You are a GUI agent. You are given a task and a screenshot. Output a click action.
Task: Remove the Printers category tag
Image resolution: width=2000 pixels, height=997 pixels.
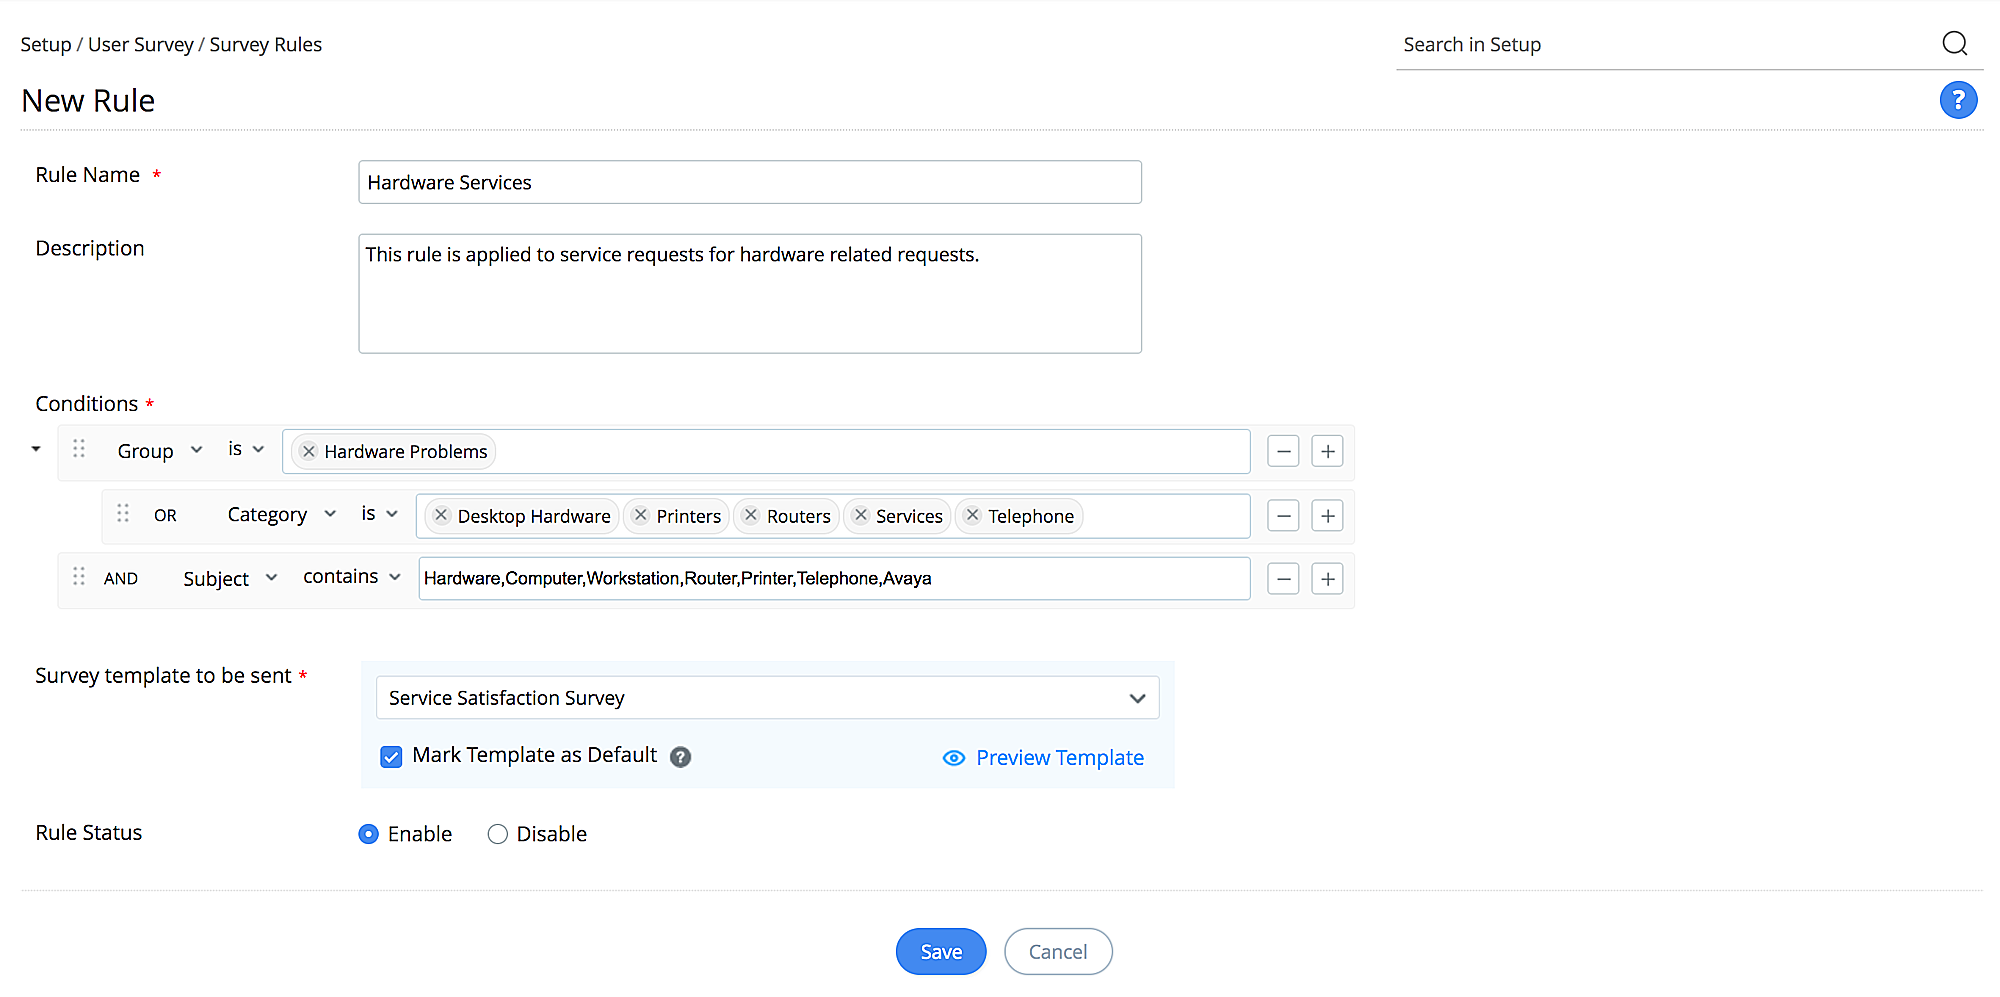pos(641,516)
